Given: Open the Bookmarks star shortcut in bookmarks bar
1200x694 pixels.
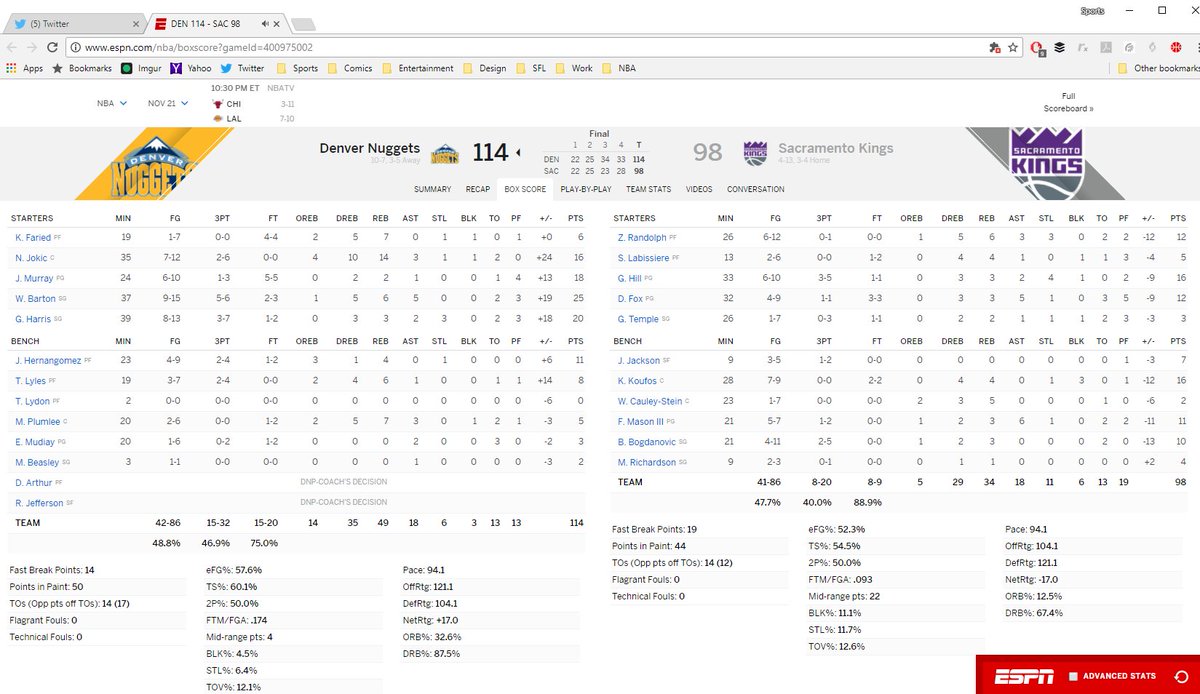Looking at the screenshot, I should [82, 69].
